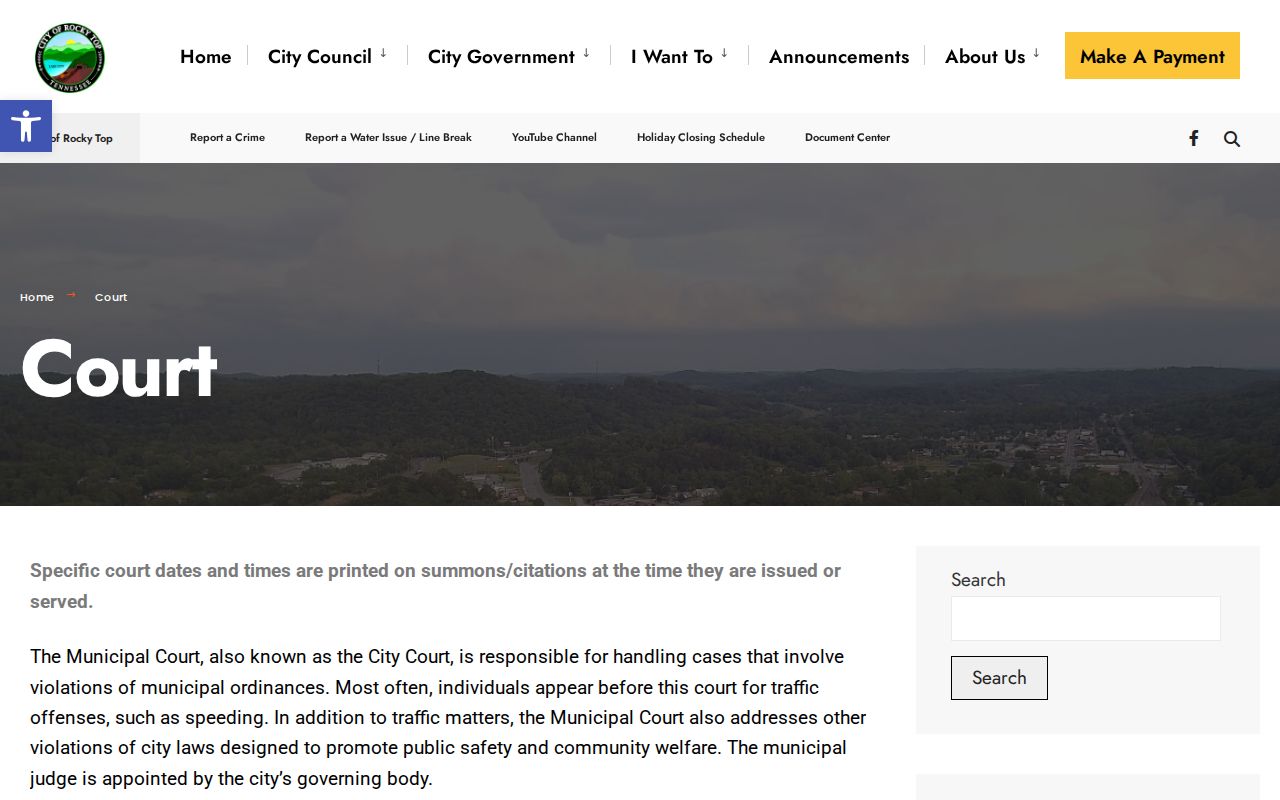Viewport: 1280px width, 800px height.
Task: Click the City of Rocky Top logo
Action: (x=70, y=57)
